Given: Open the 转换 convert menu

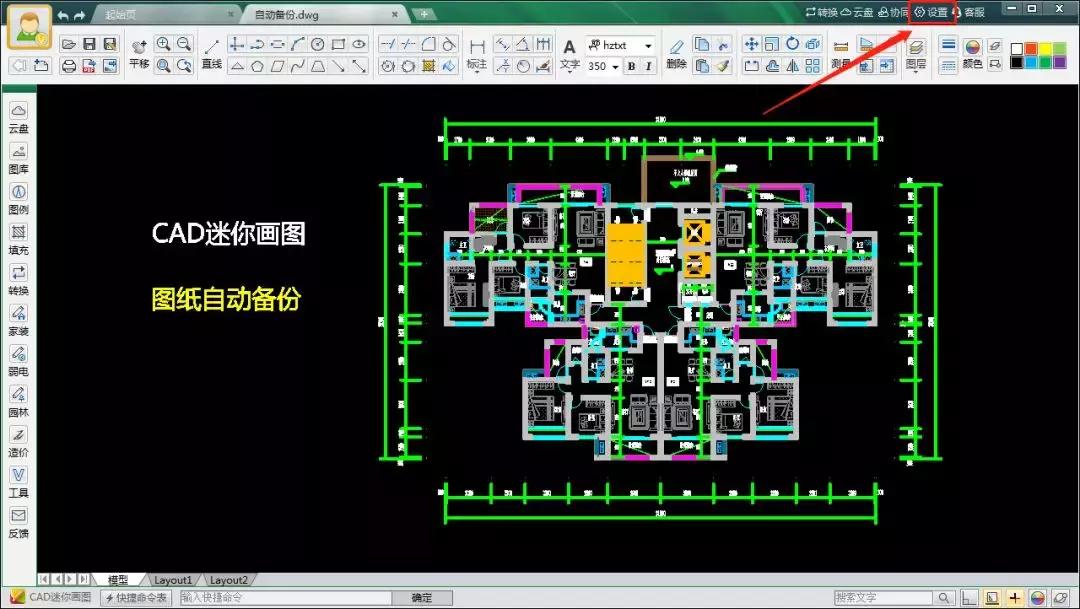Looking at the screenshot, I should coord(822,12).
